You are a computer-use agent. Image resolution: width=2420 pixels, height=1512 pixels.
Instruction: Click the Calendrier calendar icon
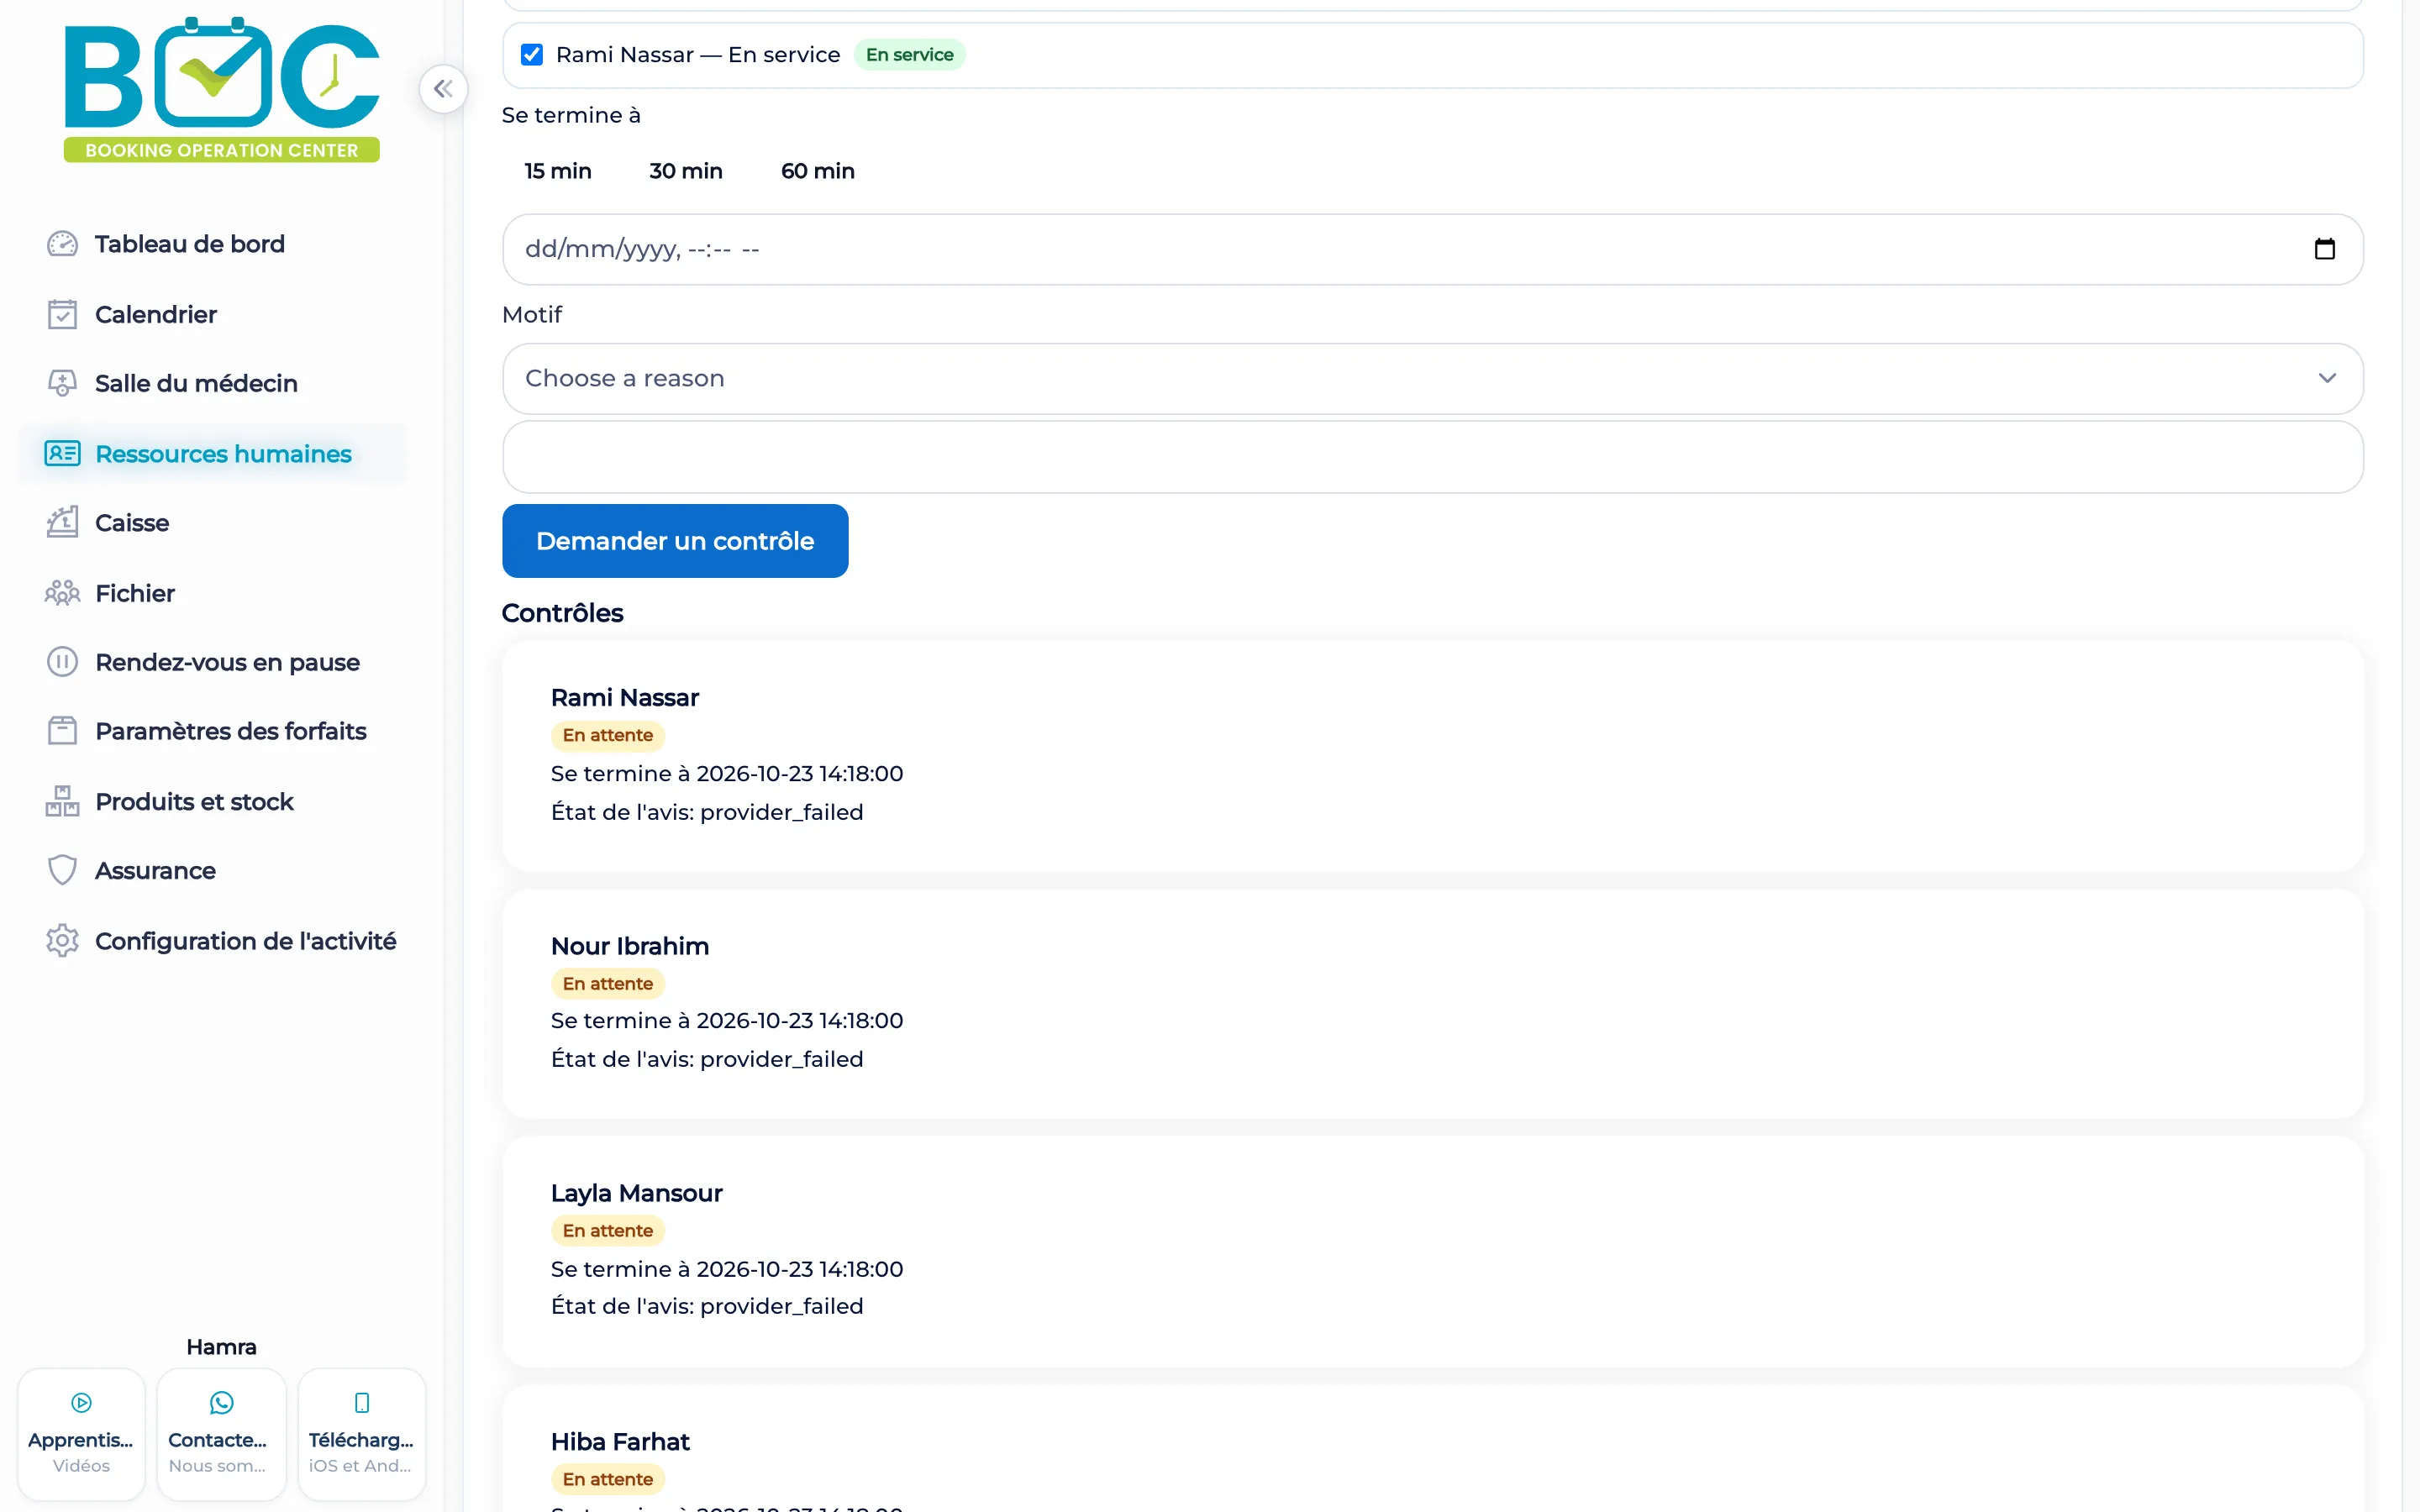tap(62, 314)
